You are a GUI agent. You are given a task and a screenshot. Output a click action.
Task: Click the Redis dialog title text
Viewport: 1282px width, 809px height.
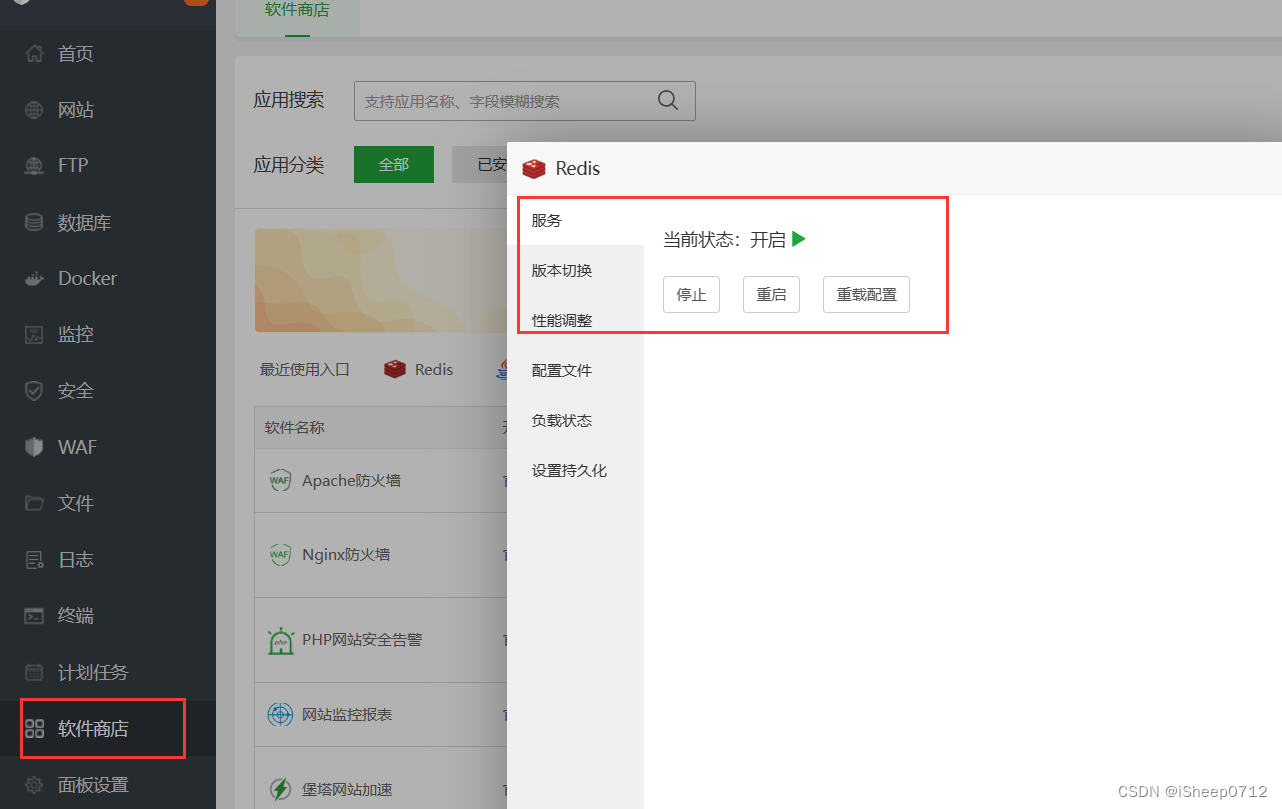click(x=578, y=169)
